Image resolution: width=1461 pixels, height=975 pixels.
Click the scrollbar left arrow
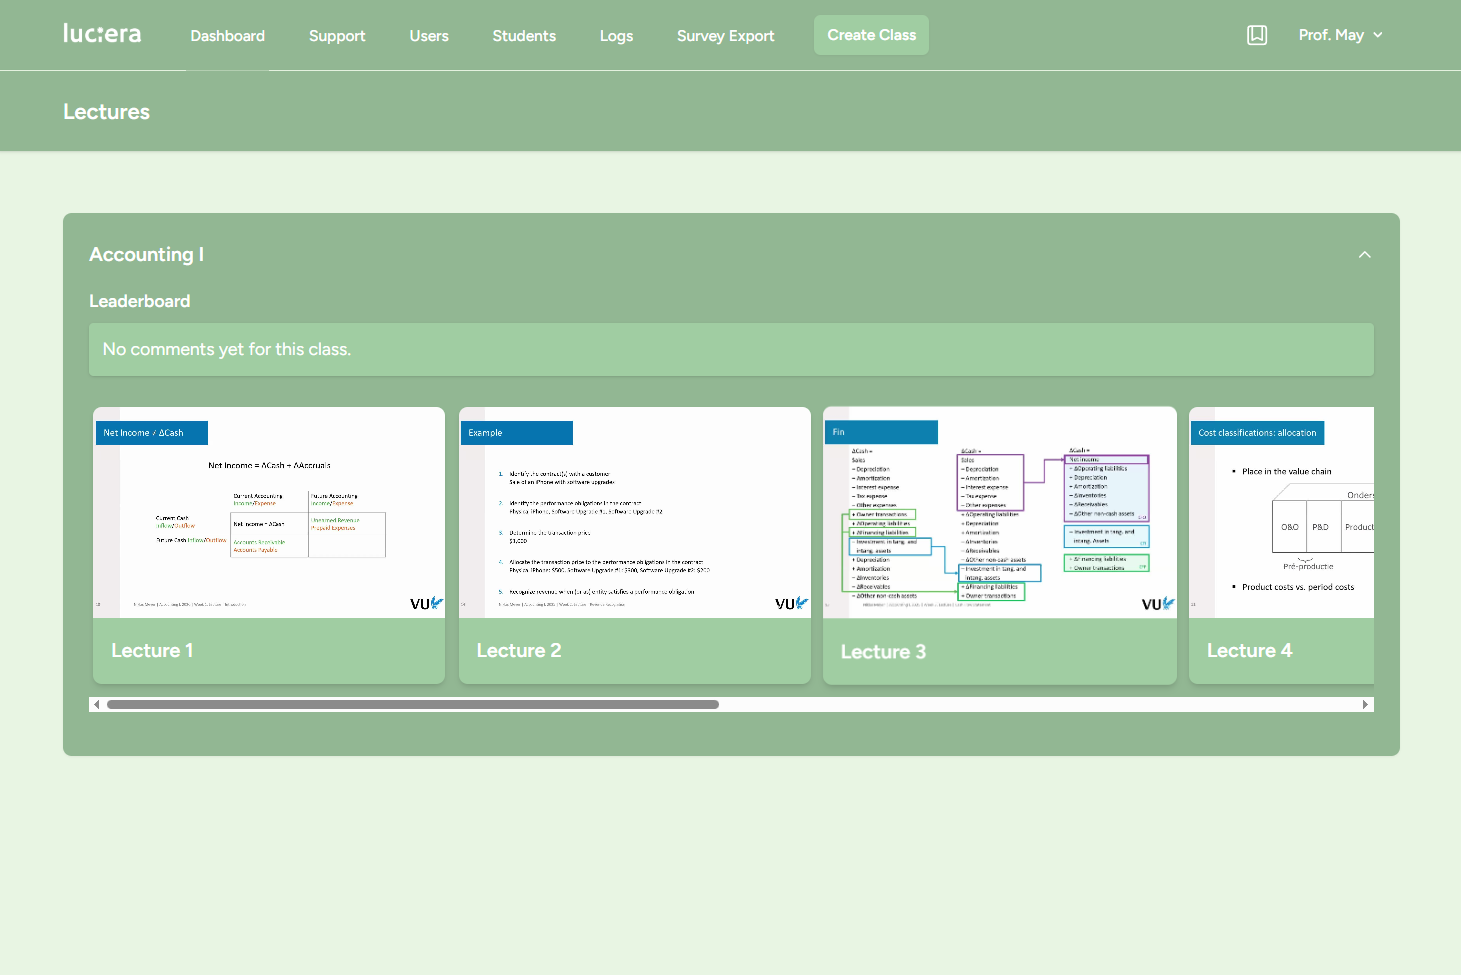(96, 705)
